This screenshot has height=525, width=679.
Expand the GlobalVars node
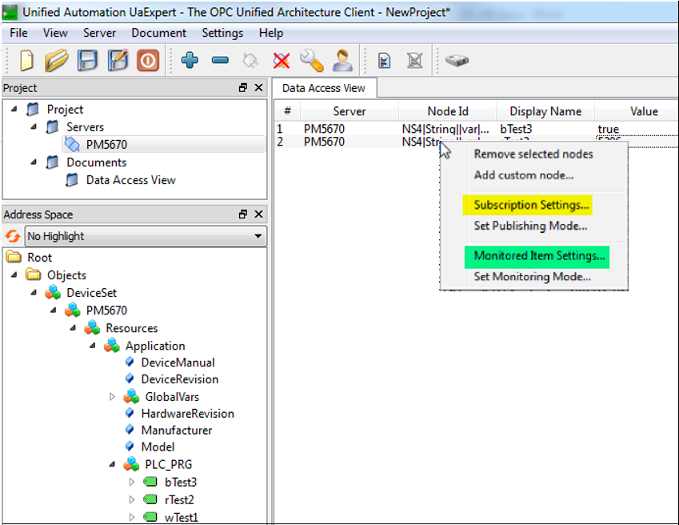[x=112, y=397]
